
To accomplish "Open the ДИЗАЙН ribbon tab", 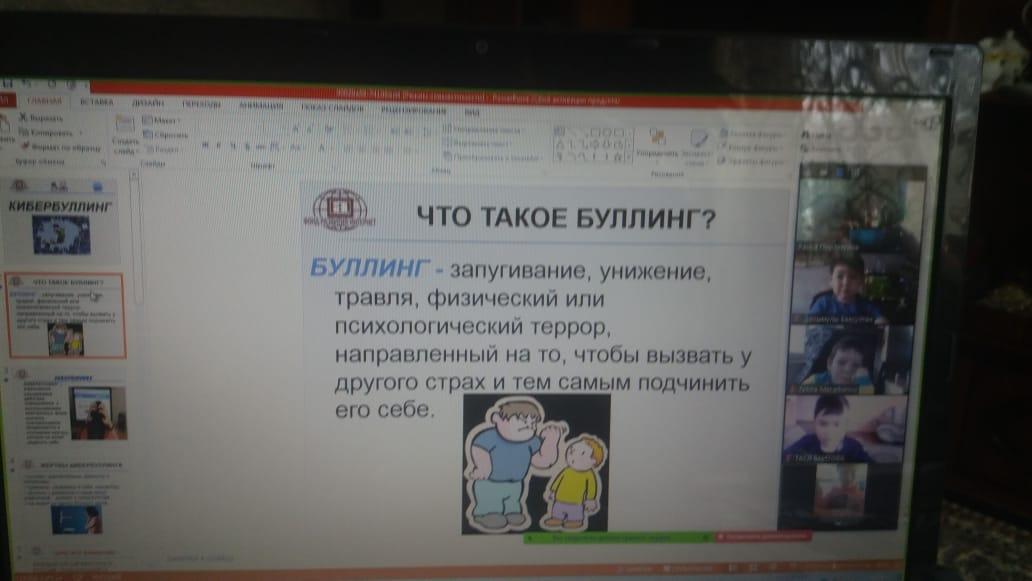I will (x=147, y=103).
